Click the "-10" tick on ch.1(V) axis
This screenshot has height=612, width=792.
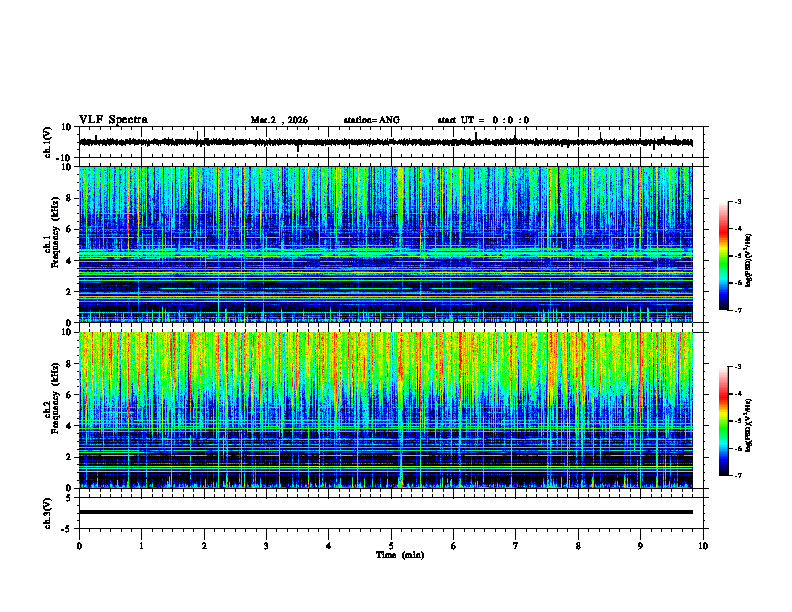pyautogui.click(x=65, y=158)
